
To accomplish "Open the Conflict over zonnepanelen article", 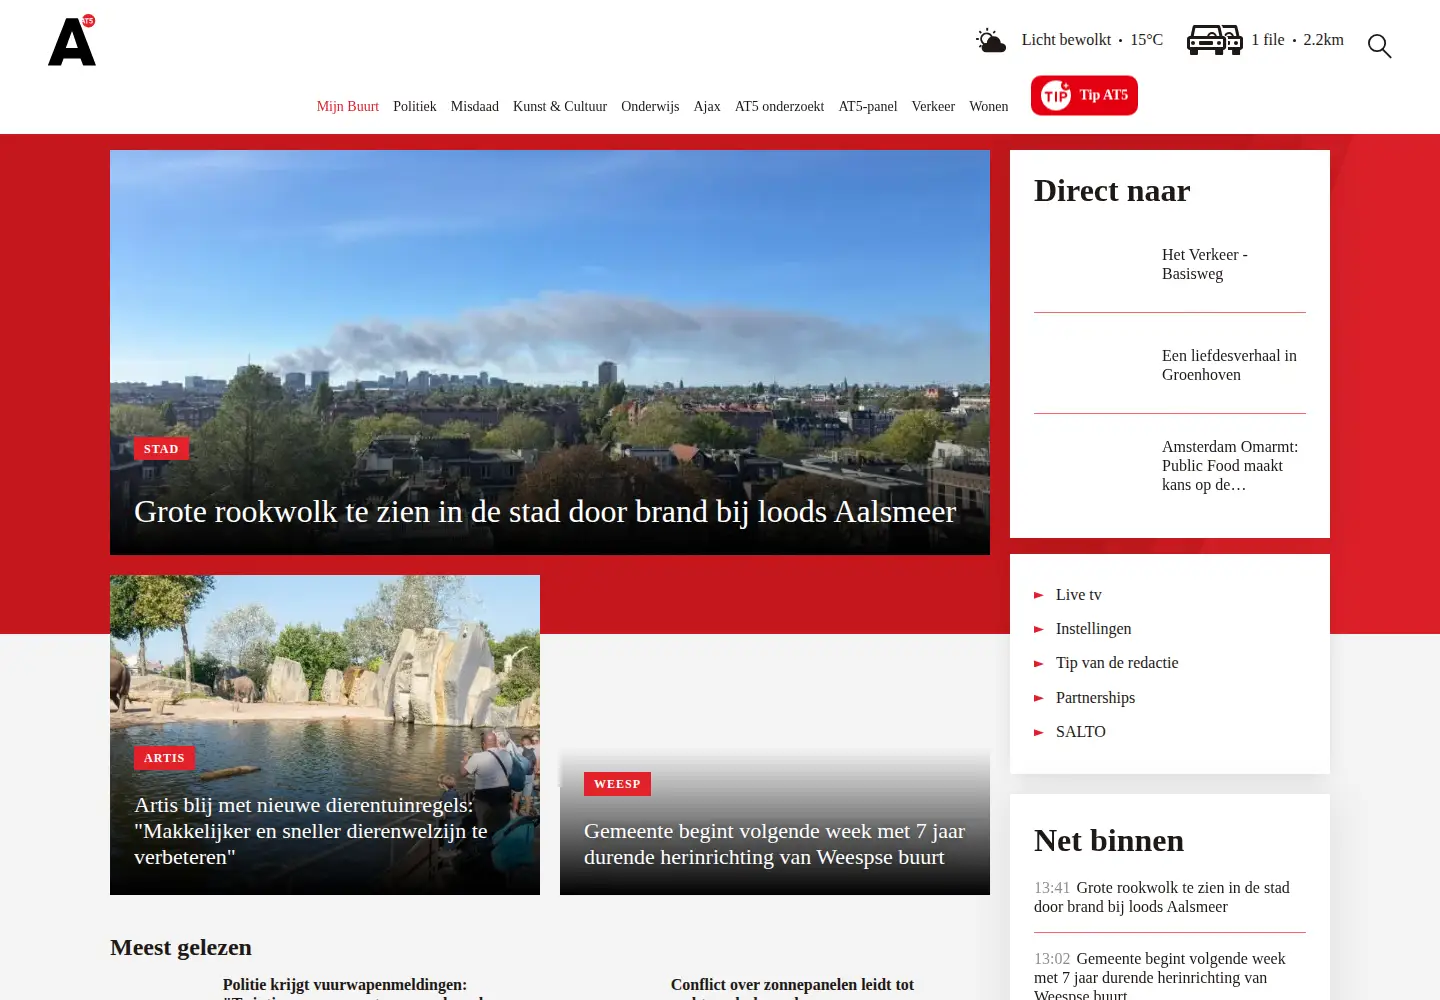I will click(792, 987).
